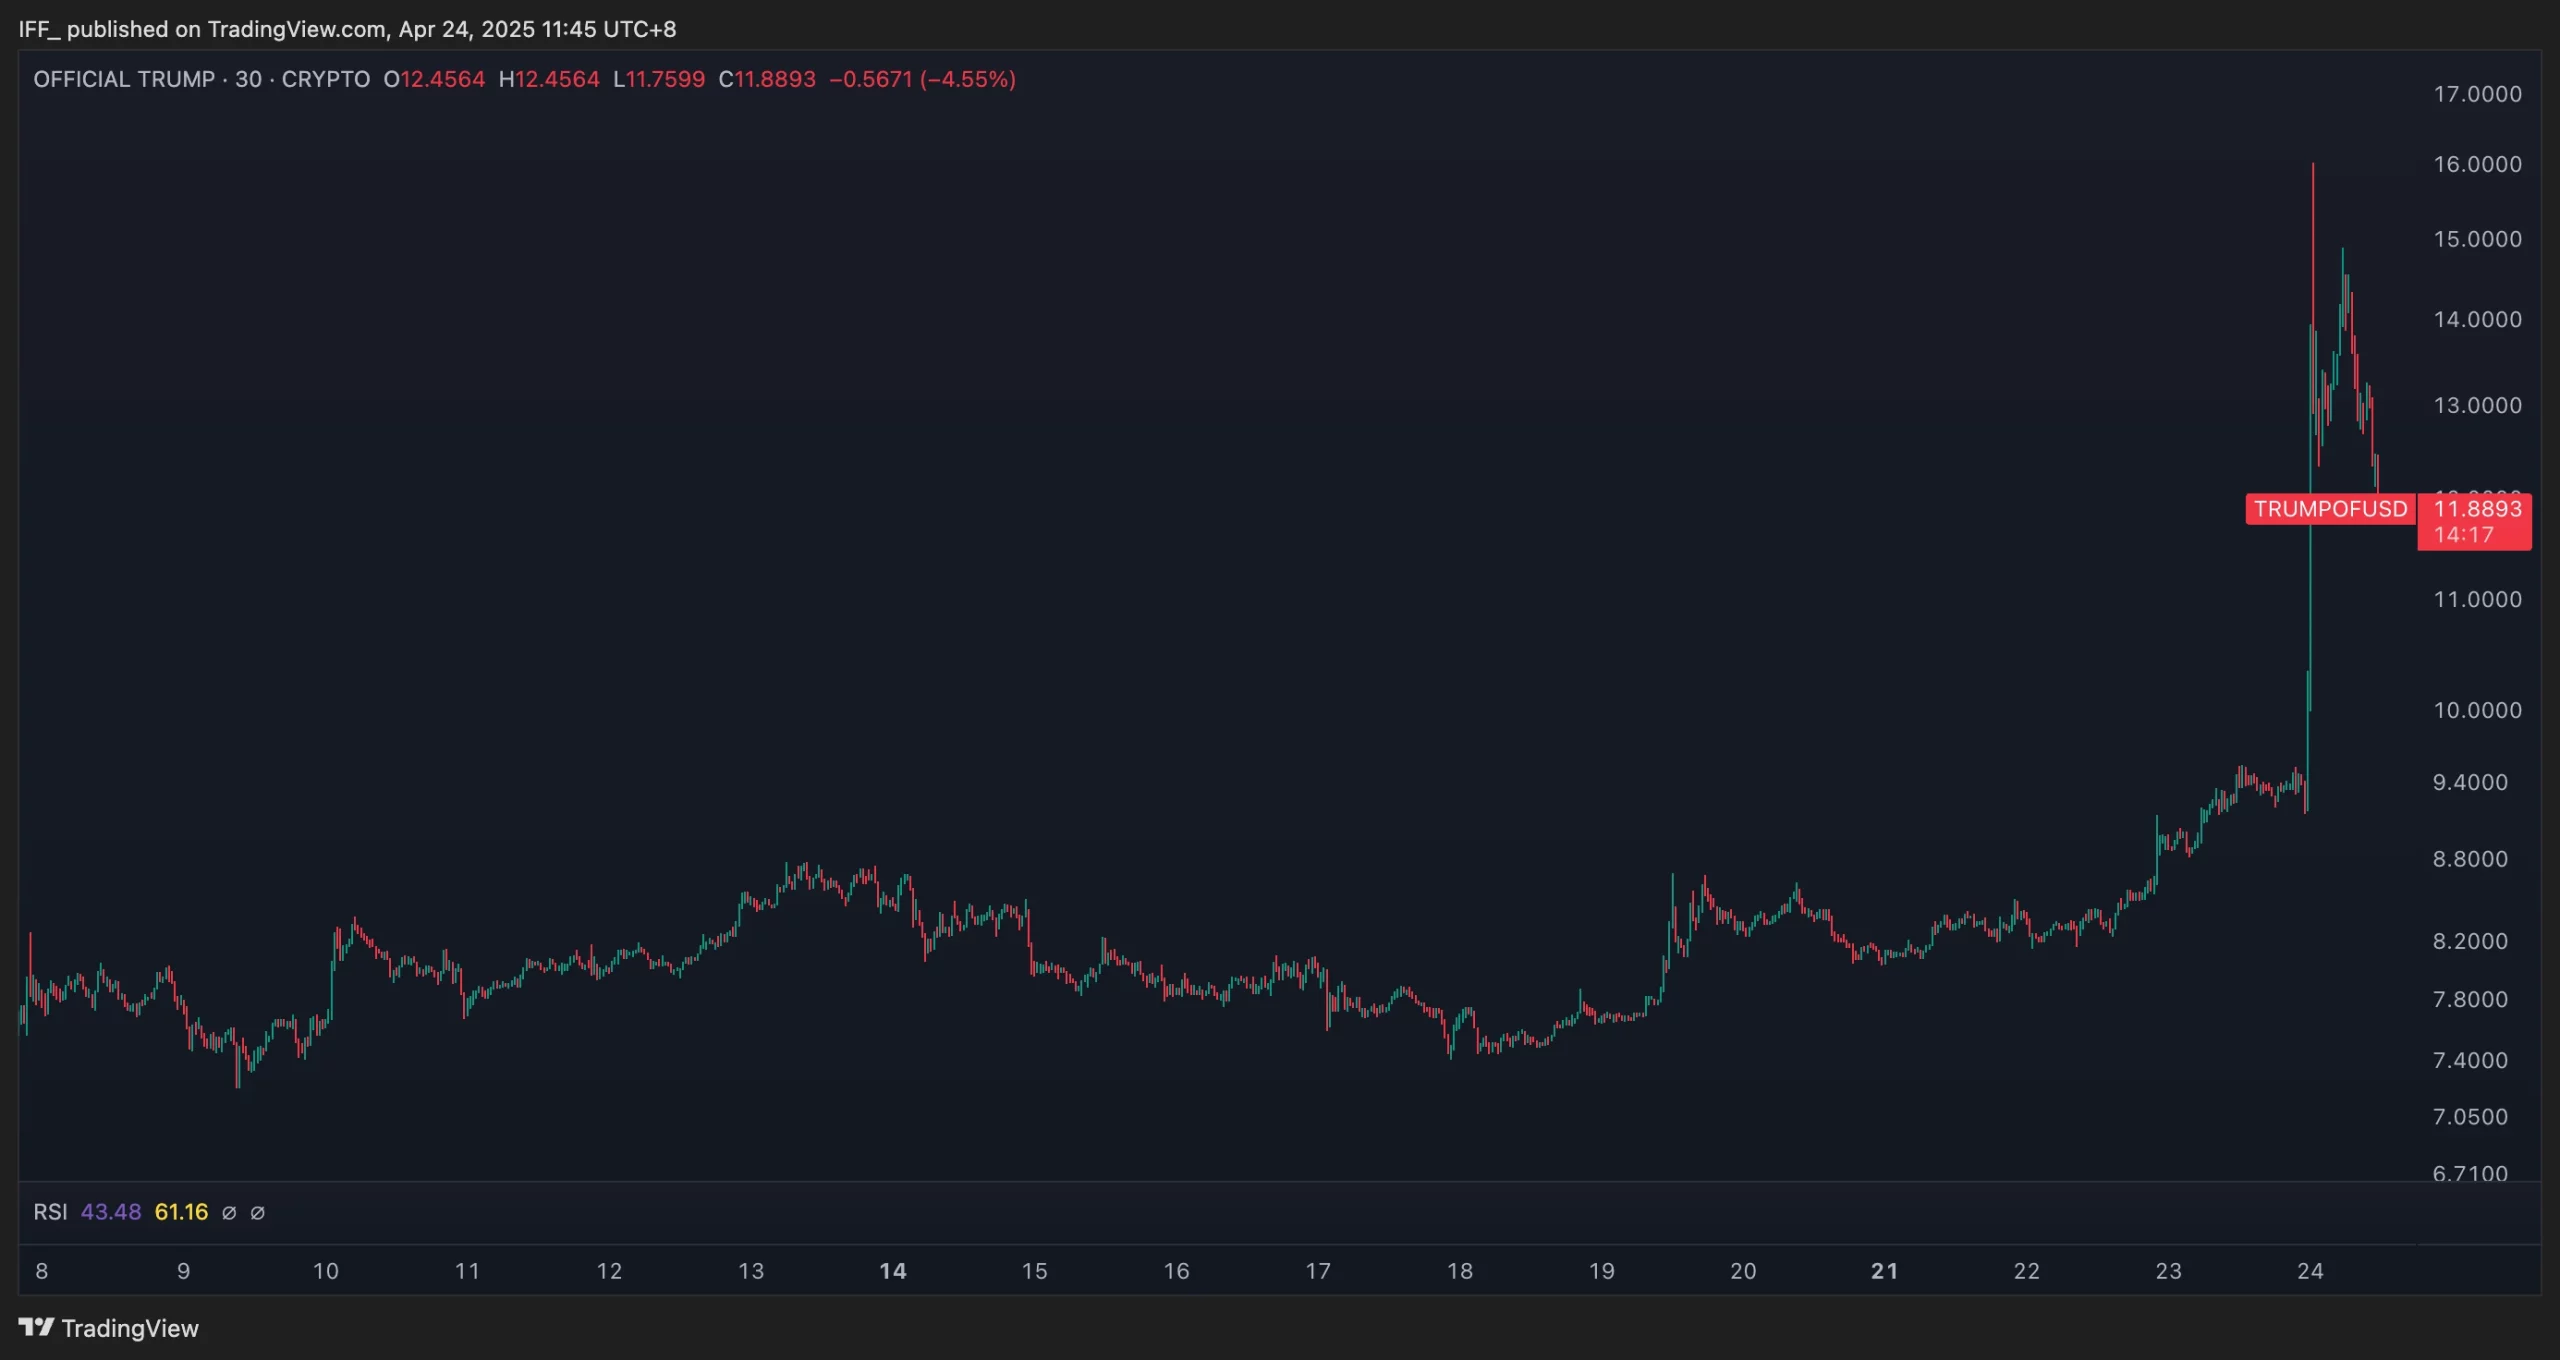Click the 16.0000 price axis label

tap(2477, 164)
